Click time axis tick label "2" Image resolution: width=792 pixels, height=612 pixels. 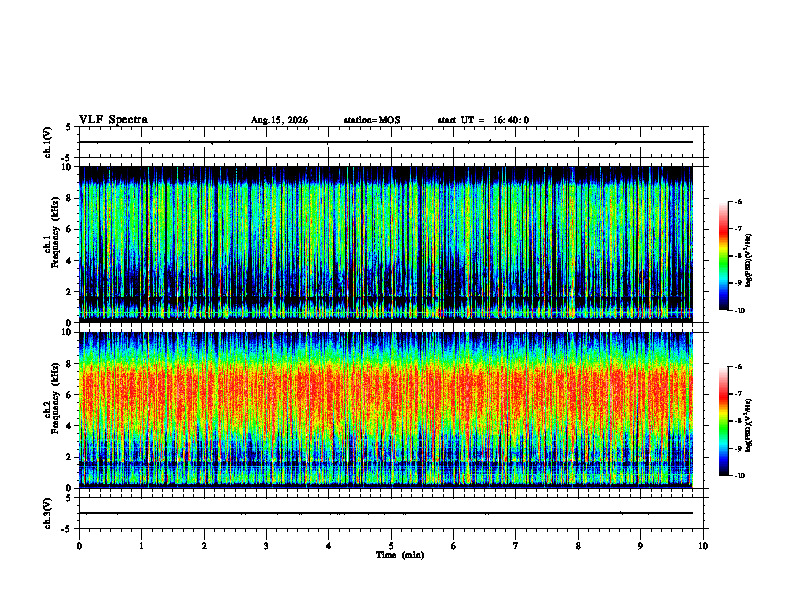tap(204, 546)
